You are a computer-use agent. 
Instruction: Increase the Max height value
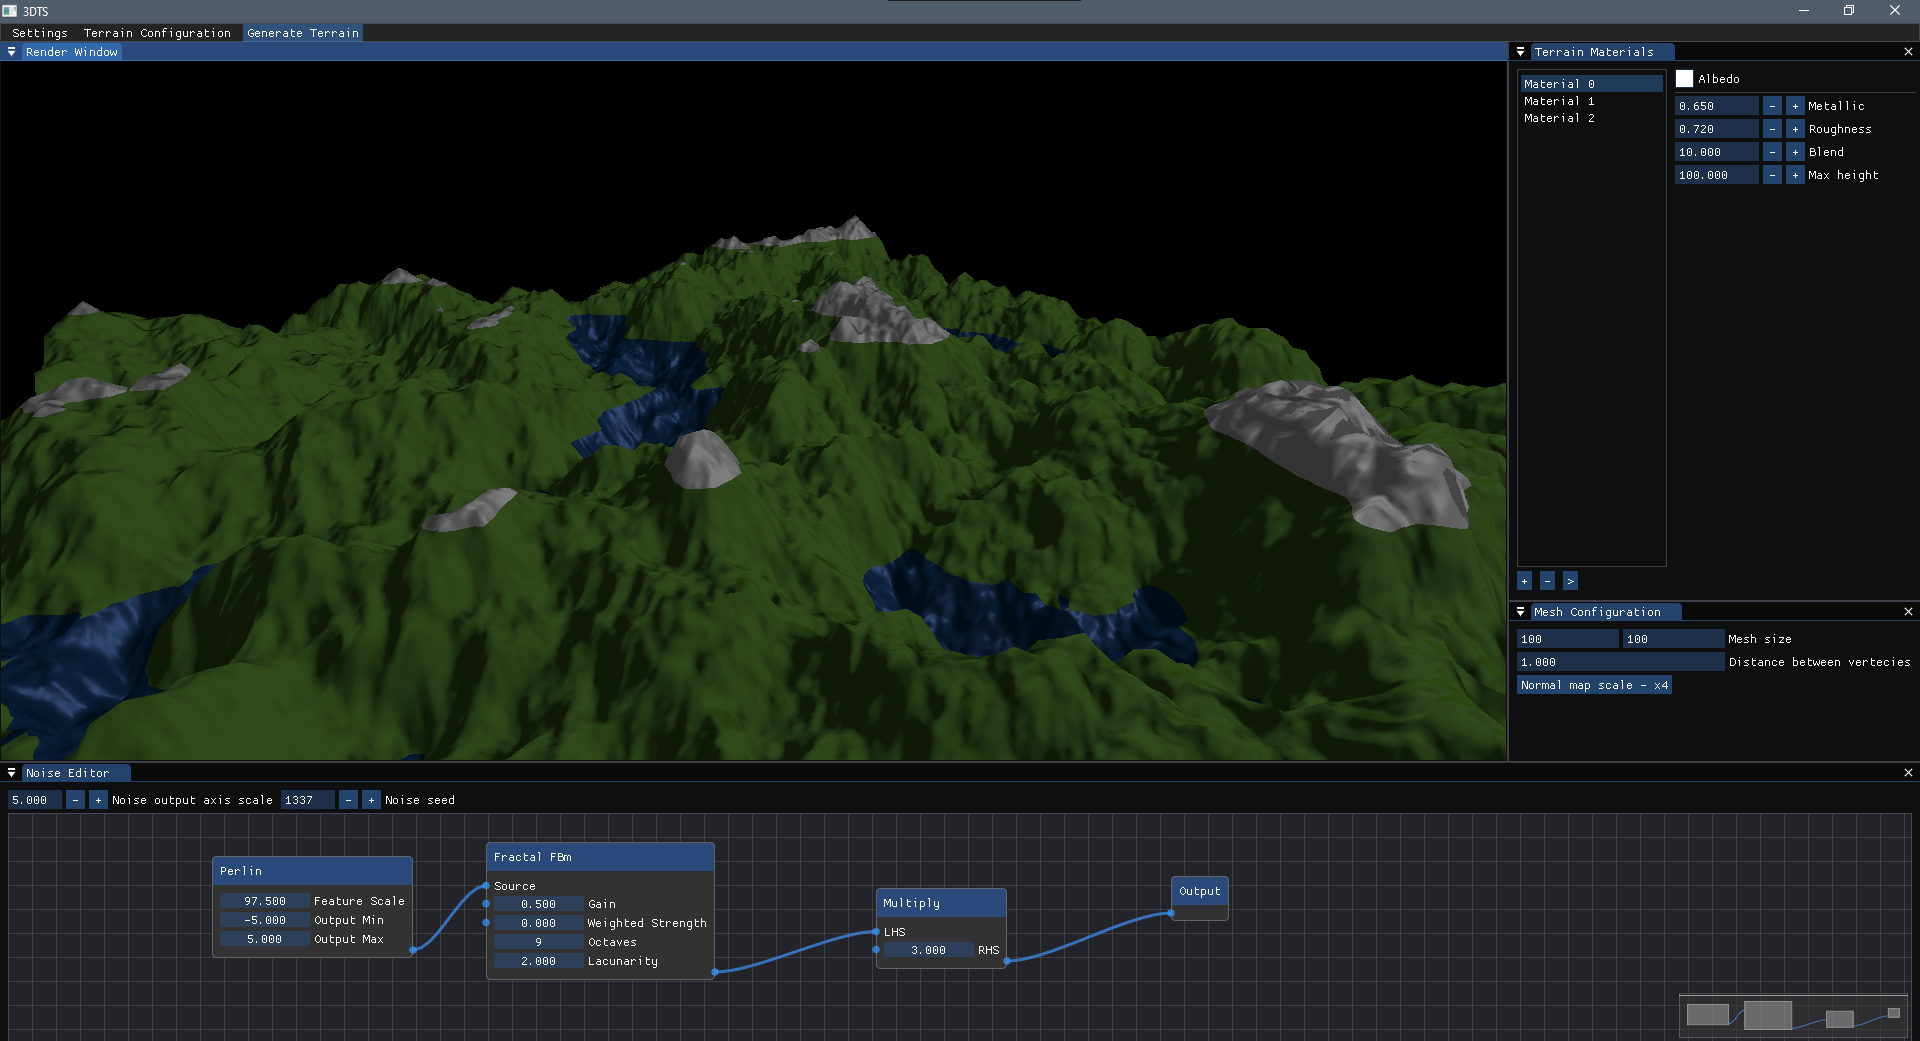tap(1795, 175)
